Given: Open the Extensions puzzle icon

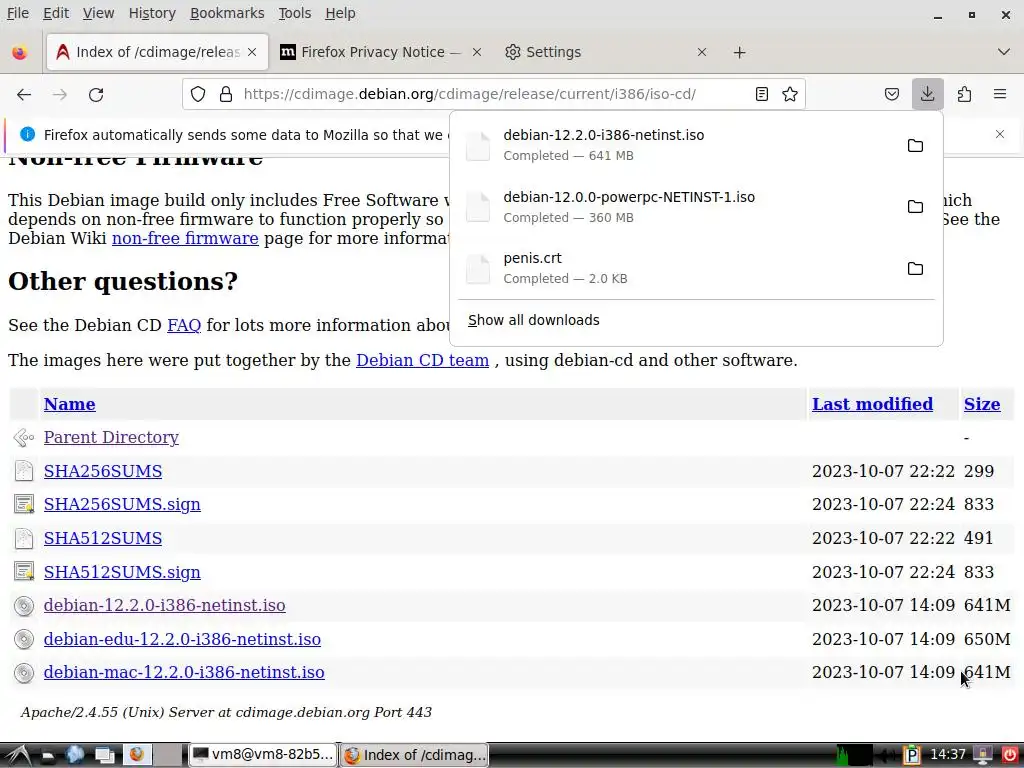Looking at the screenshot, I should click(964, 94).
